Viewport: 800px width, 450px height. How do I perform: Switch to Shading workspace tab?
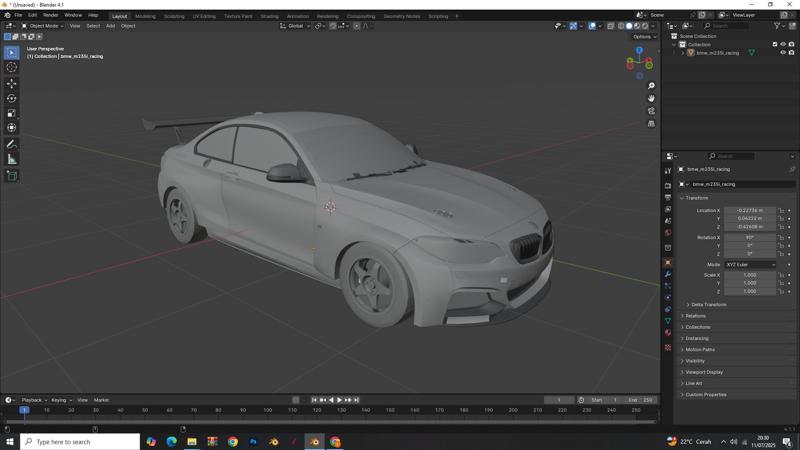[x=269, y=16]
